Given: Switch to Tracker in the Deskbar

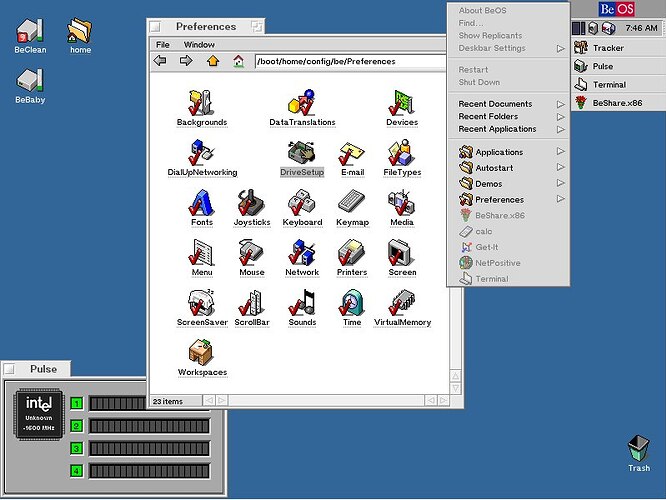Looking at the screenshot, I should click(x=618, y=48).
